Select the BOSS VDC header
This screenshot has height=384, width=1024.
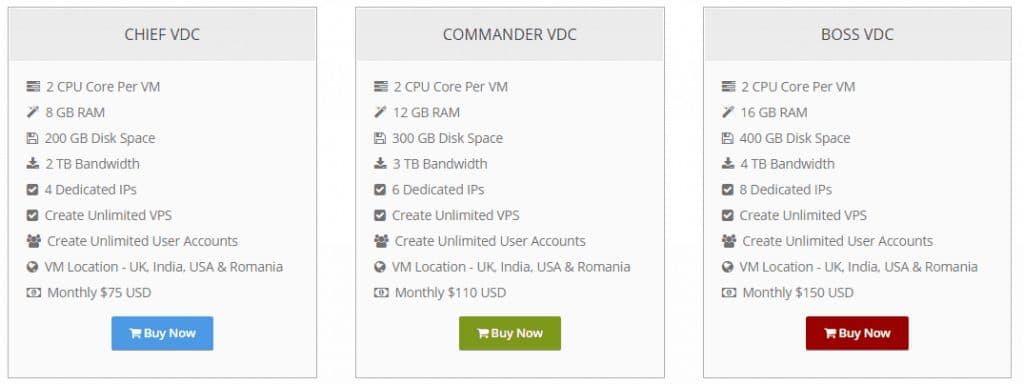[857, 35]
